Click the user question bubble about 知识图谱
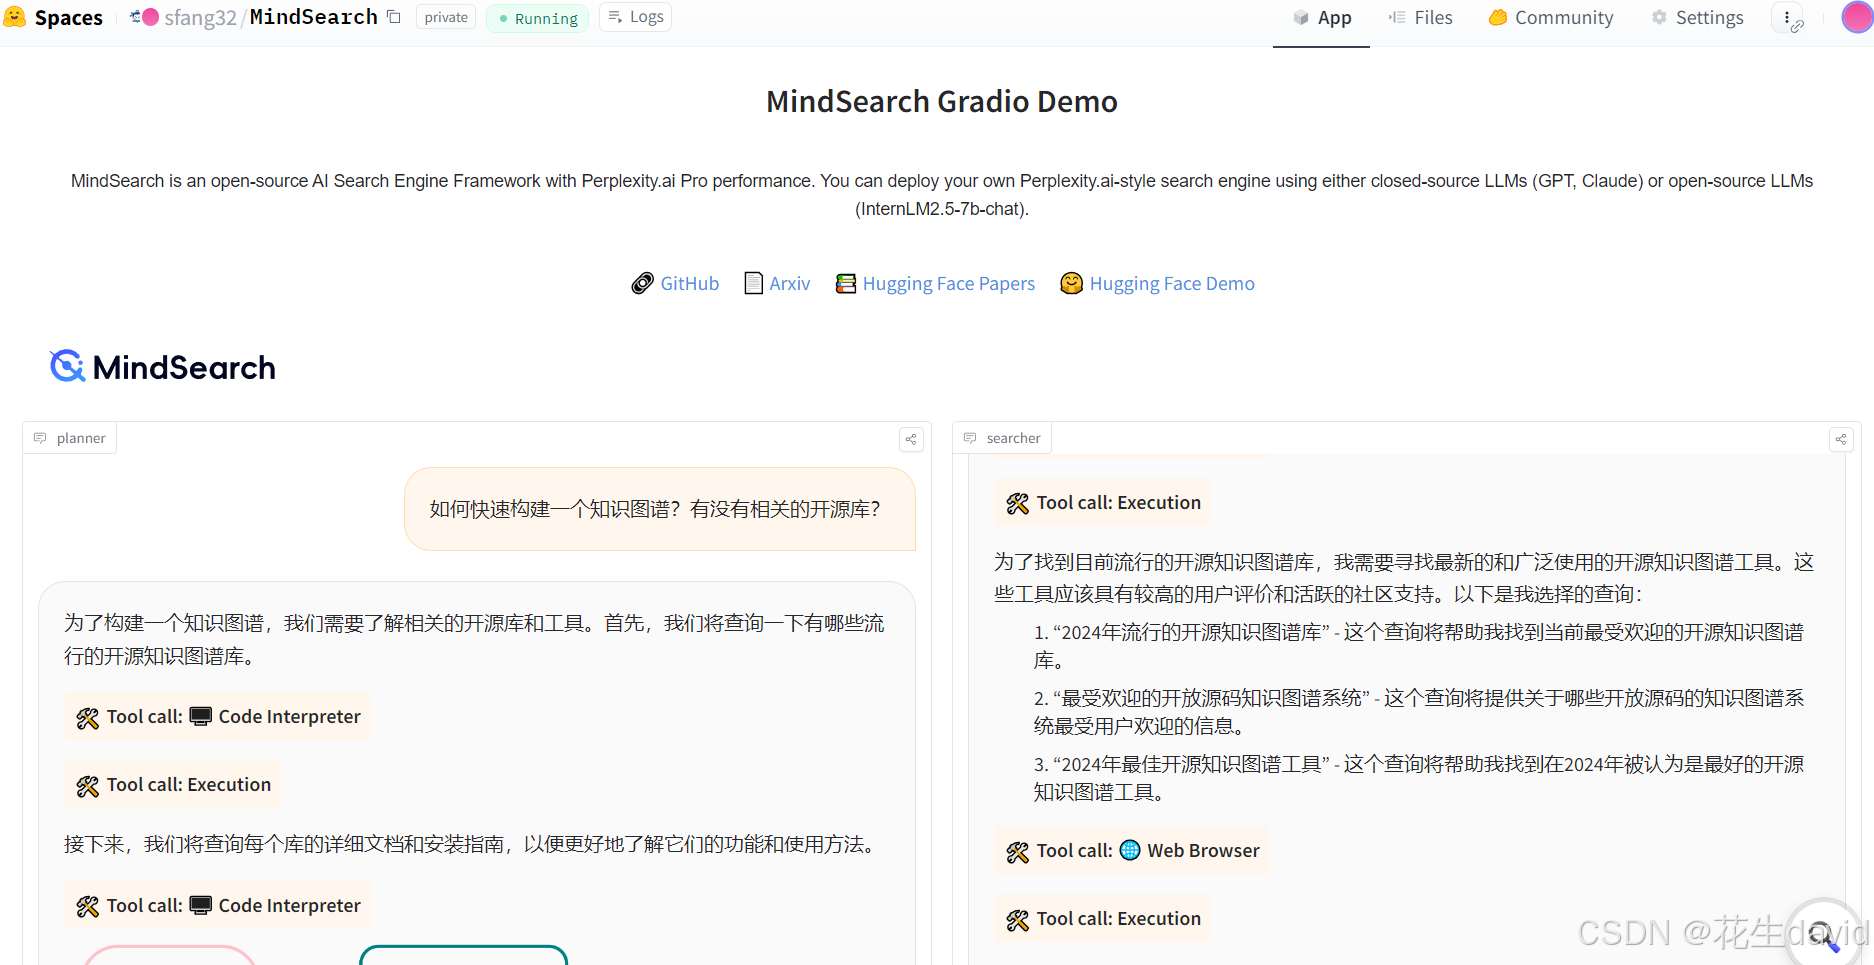1874x965 pixels. [660, 509]
